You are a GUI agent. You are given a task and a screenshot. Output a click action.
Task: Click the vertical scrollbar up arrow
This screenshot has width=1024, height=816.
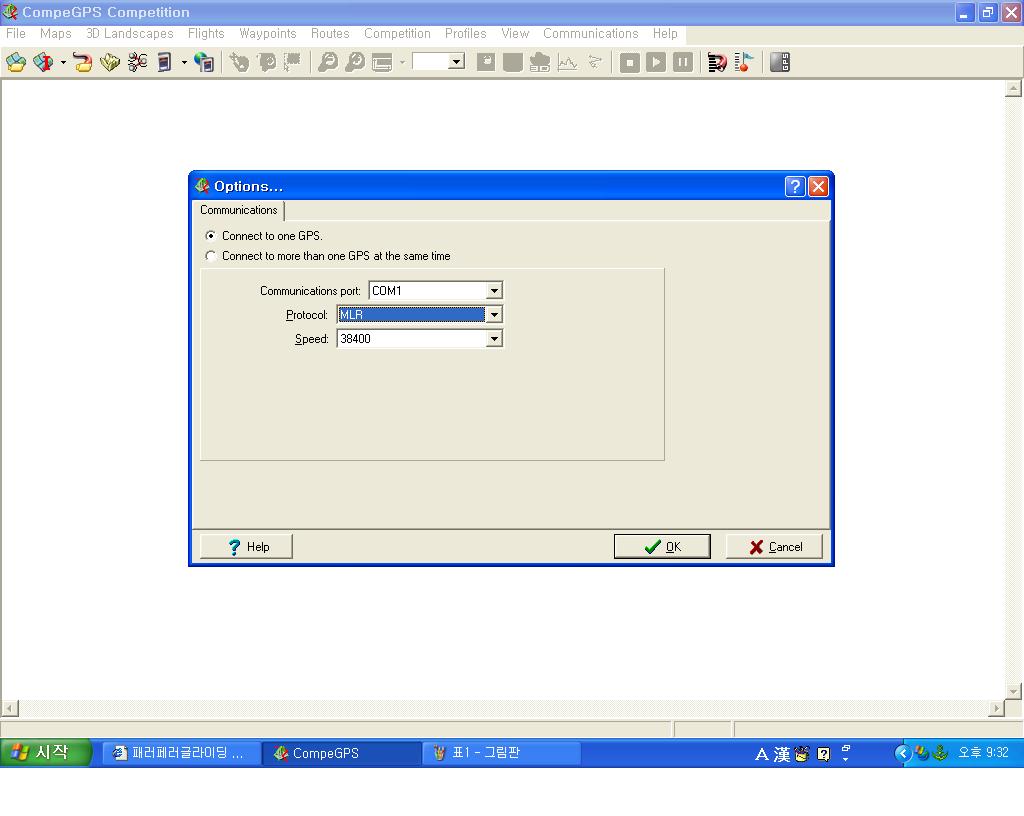coord(1013,88)
